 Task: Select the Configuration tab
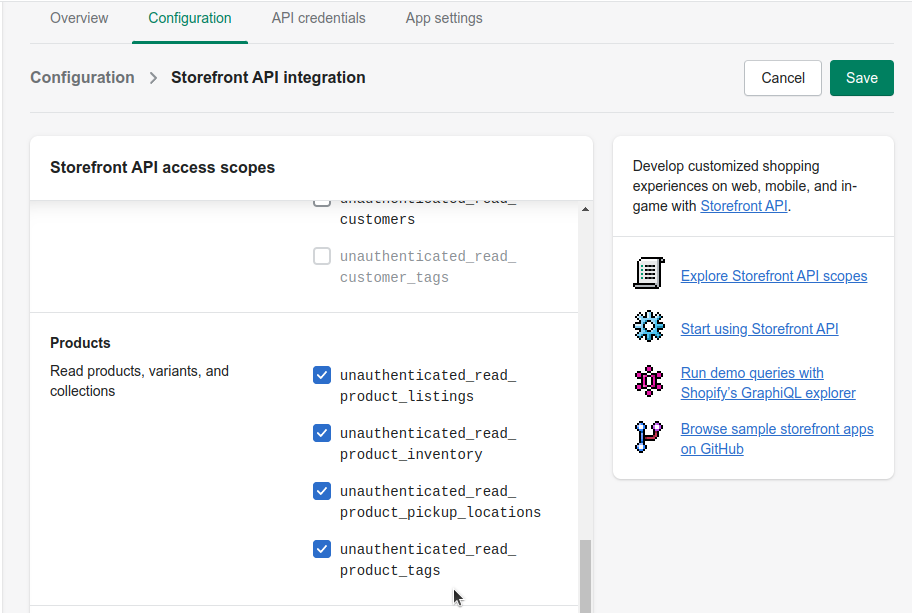coord(190,18)
